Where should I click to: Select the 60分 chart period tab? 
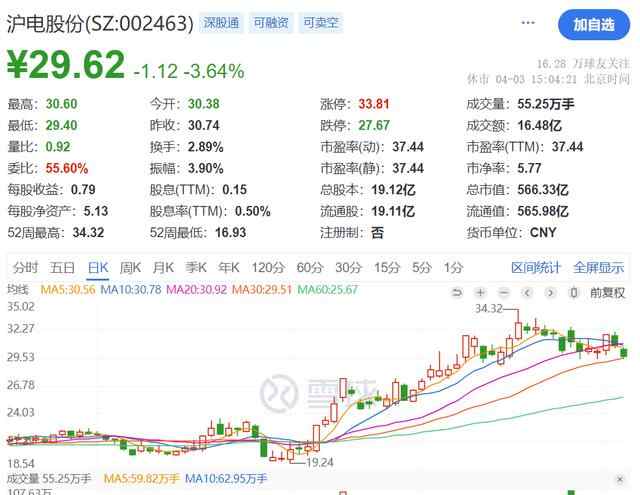[x=310, y=267]
